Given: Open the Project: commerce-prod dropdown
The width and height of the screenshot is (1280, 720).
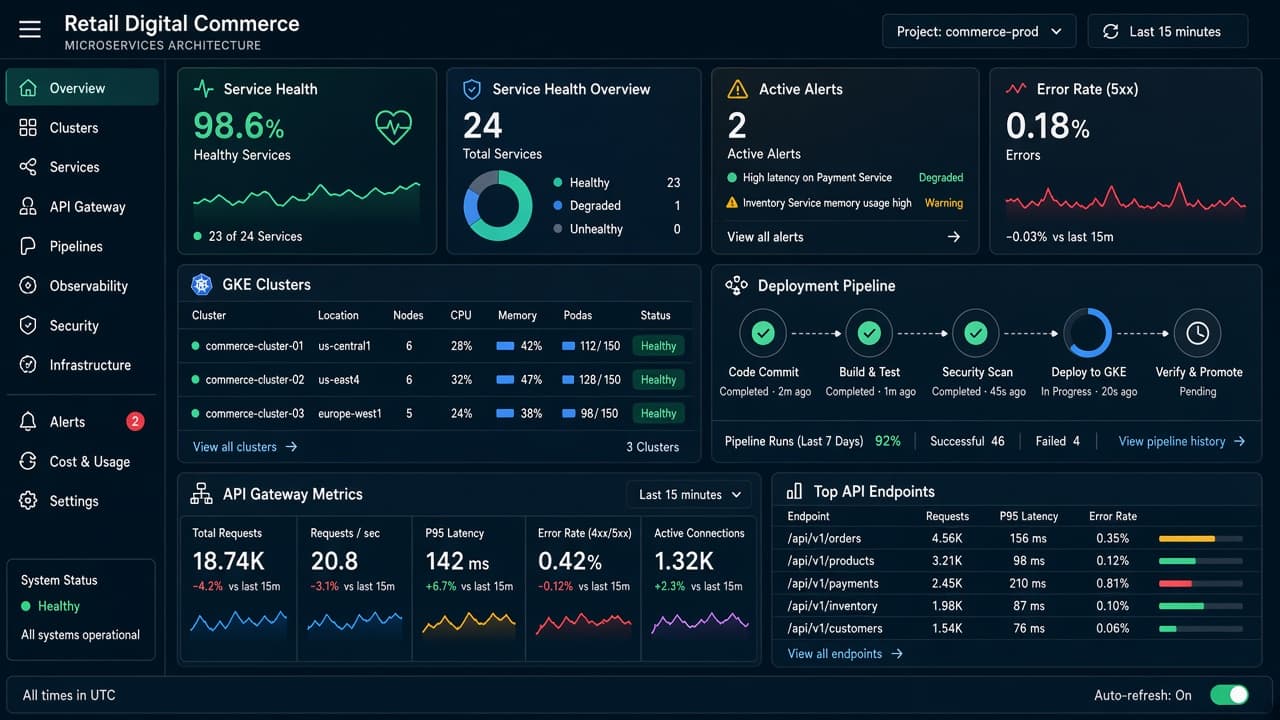Looking at the screenshot, I should tap(979, 31).
